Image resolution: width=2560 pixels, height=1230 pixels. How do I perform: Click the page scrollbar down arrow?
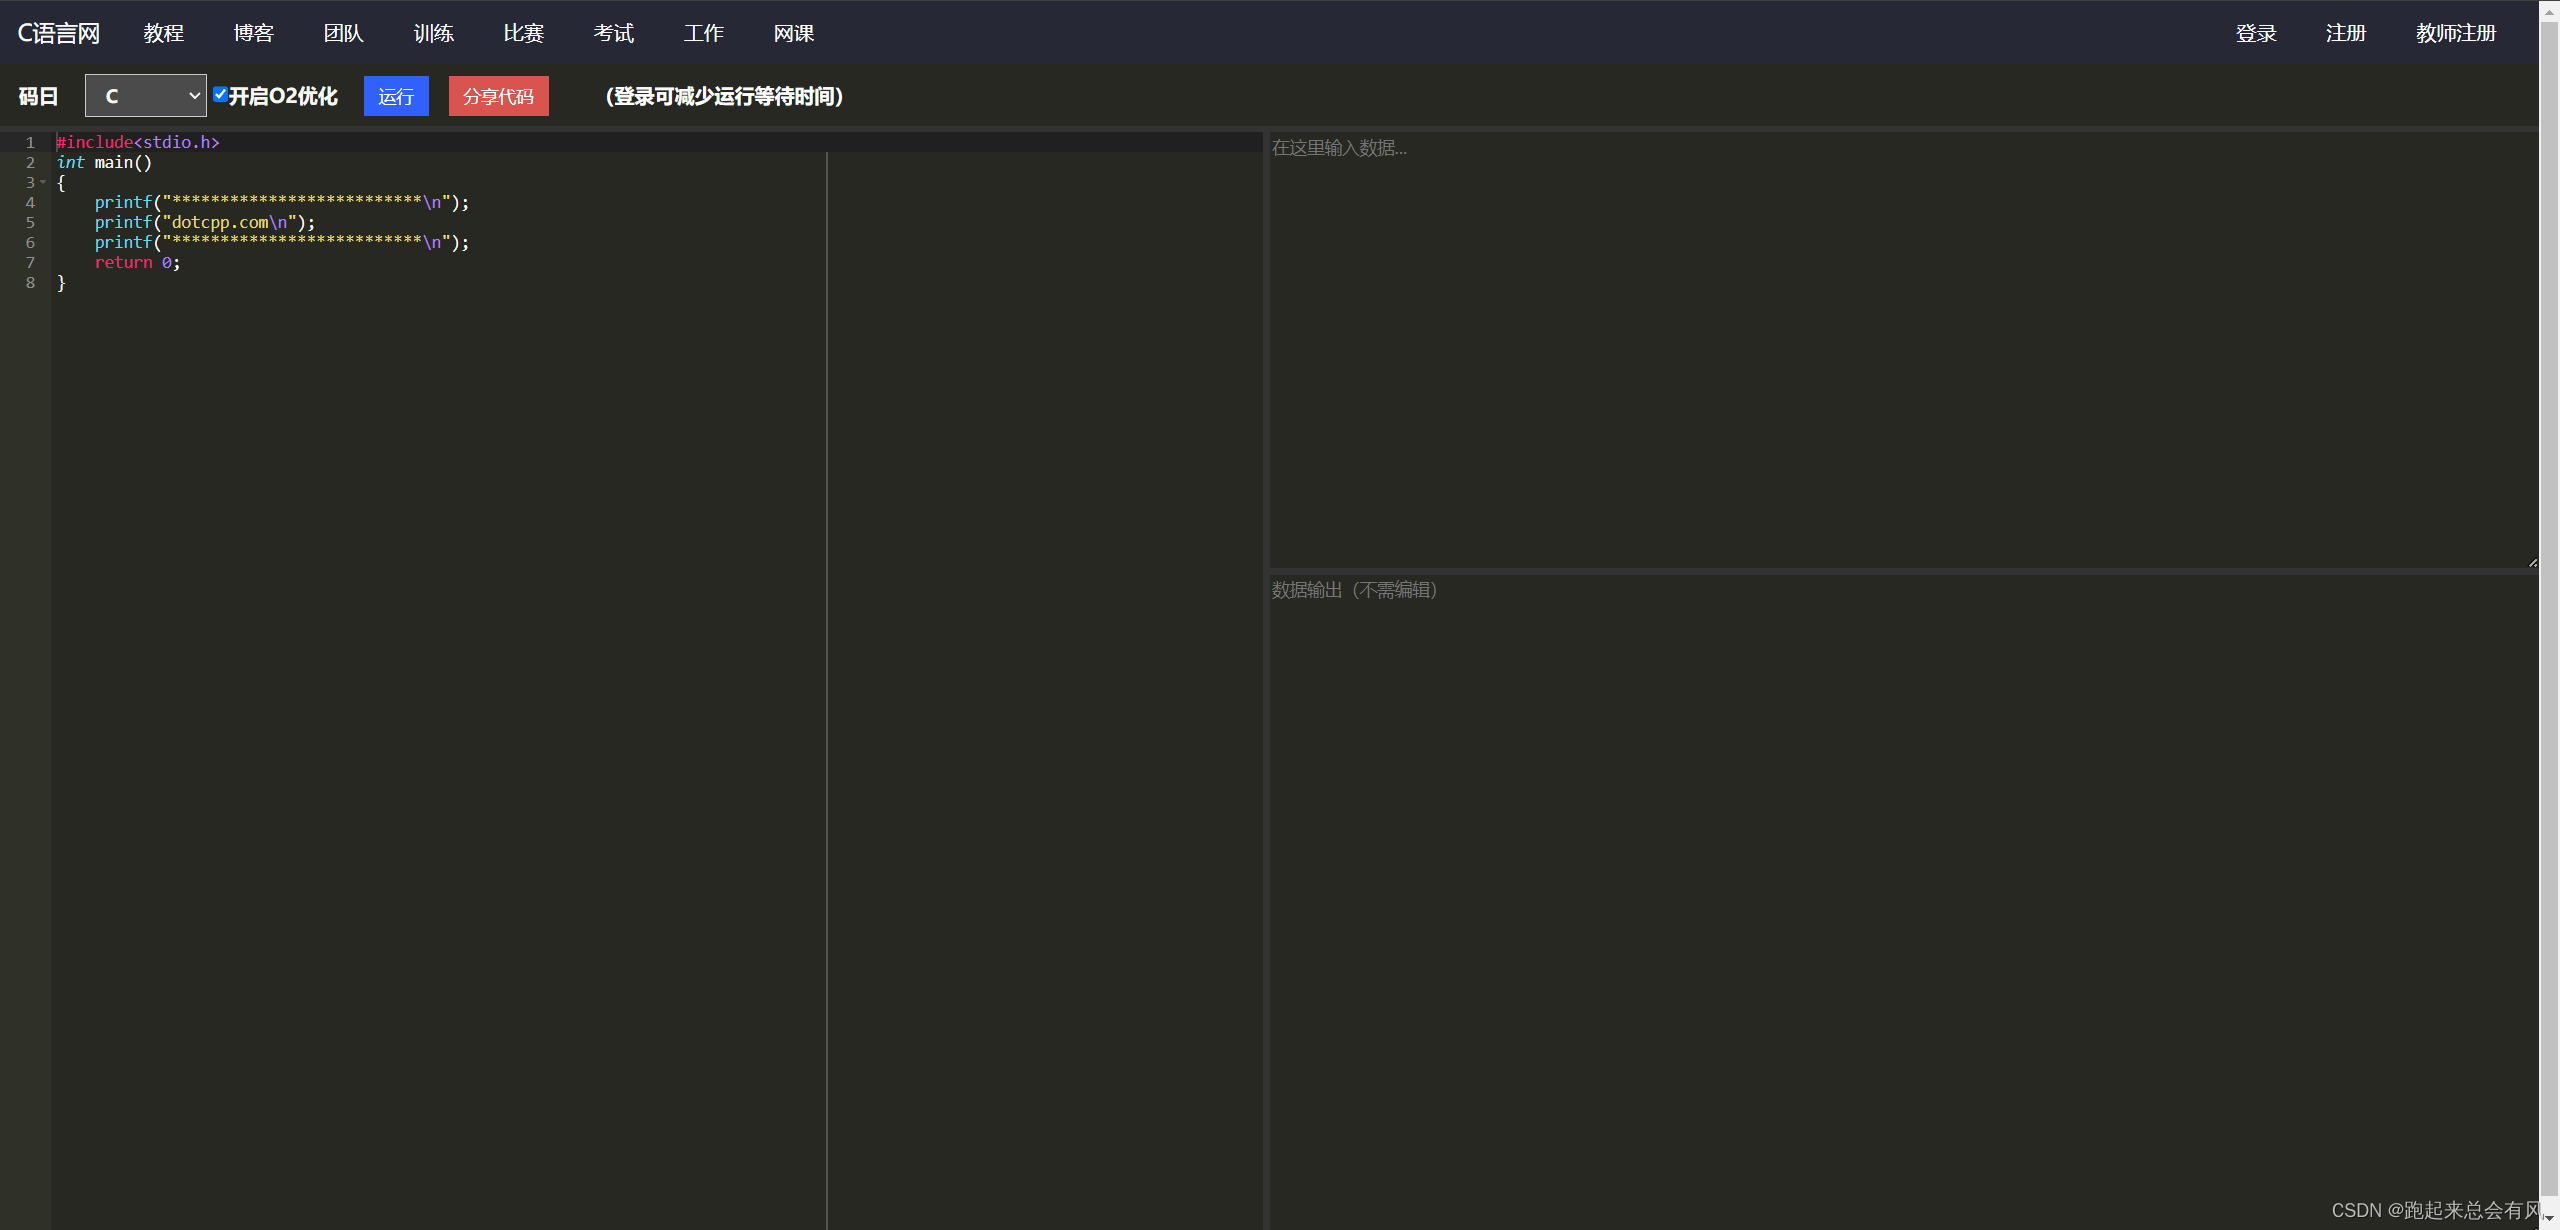pyautogui.click(x=2549, y=1220)
